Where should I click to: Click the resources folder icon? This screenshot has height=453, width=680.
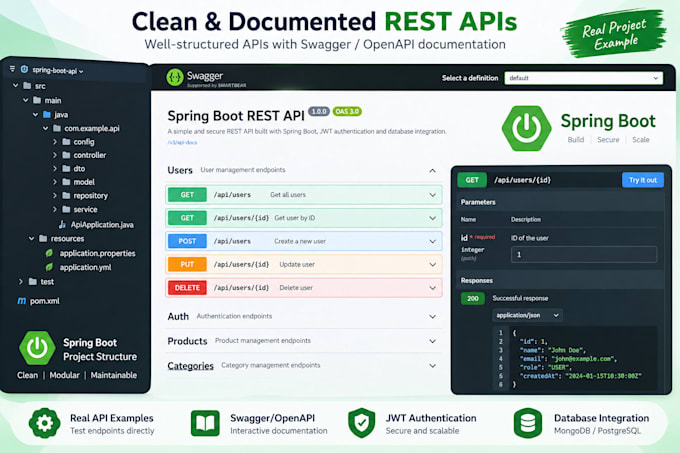point(43,238)
